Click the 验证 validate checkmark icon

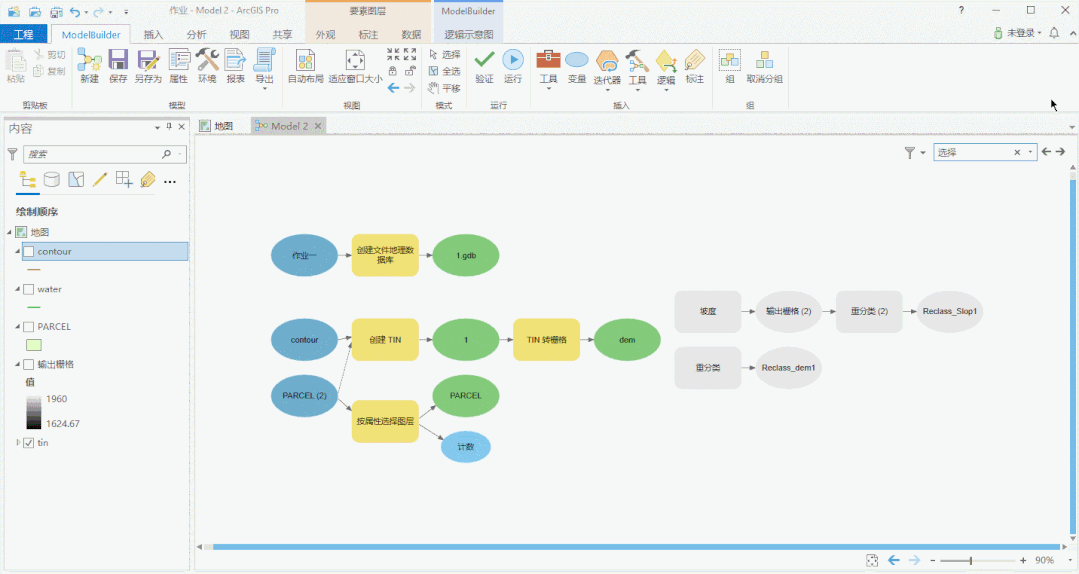[x=484, y=60]
